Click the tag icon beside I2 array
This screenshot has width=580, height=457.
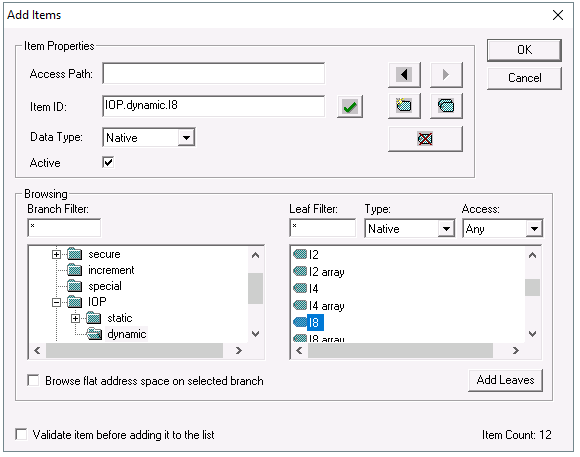[300, 271]
